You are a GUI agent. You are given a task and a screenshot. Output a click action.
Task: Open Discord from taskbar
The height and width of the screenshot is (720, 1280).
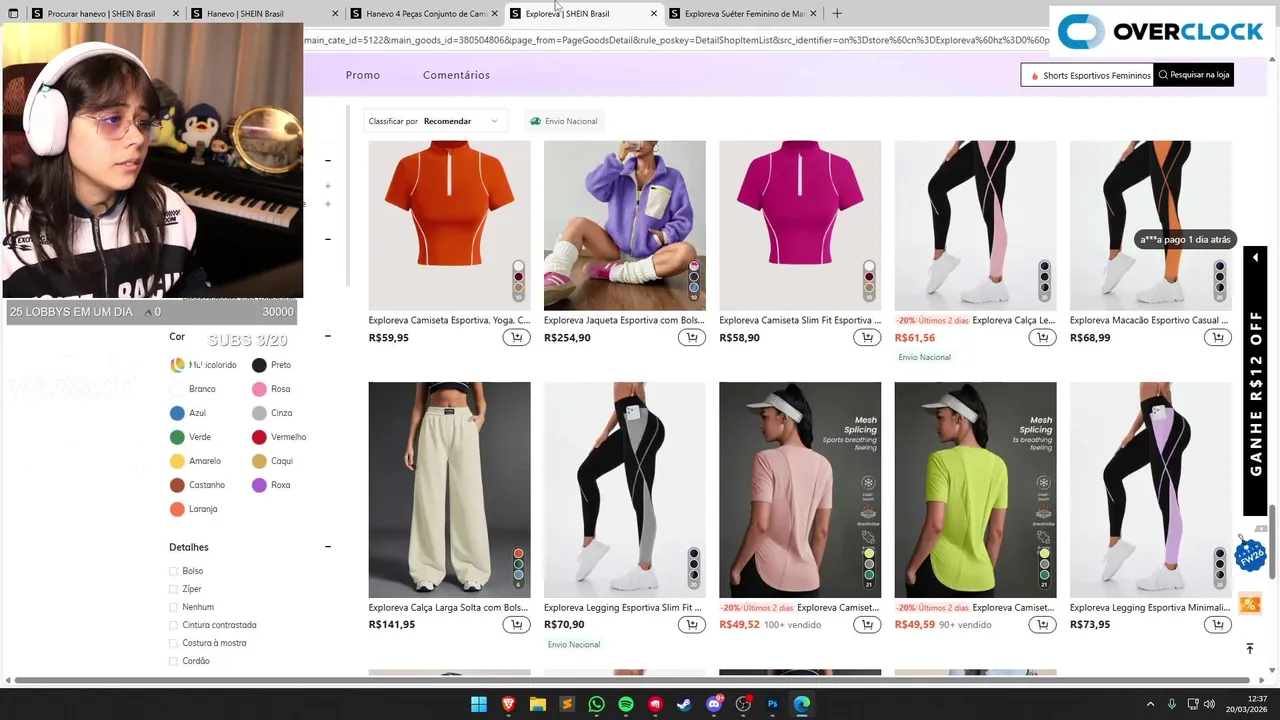(714, 704)
